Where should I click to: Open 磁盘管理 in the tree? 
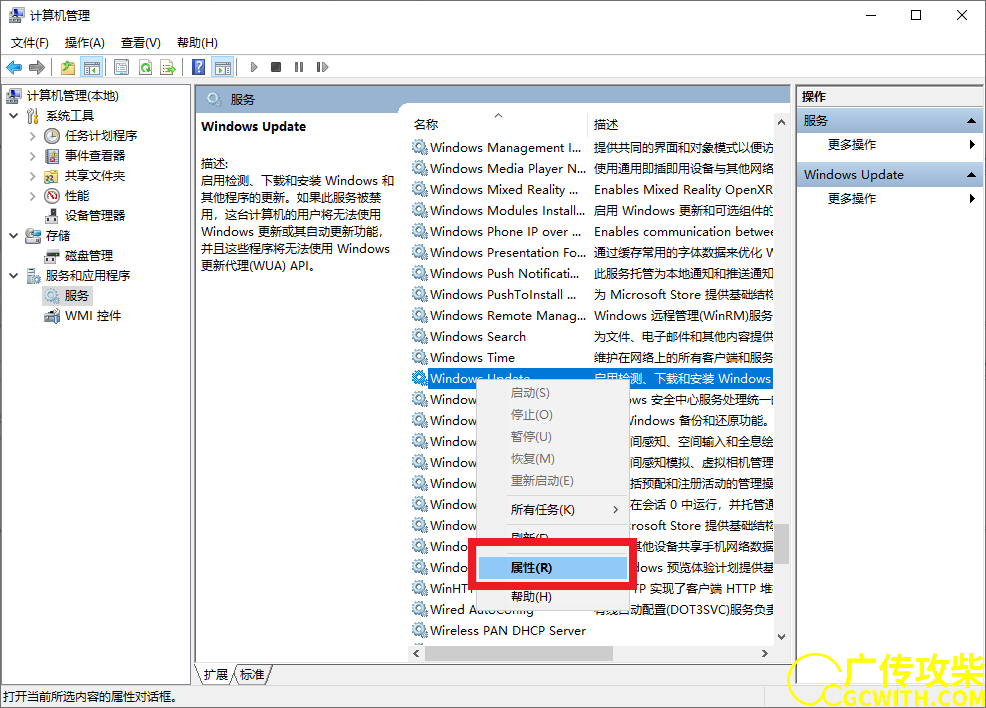[x=89, y=256]
